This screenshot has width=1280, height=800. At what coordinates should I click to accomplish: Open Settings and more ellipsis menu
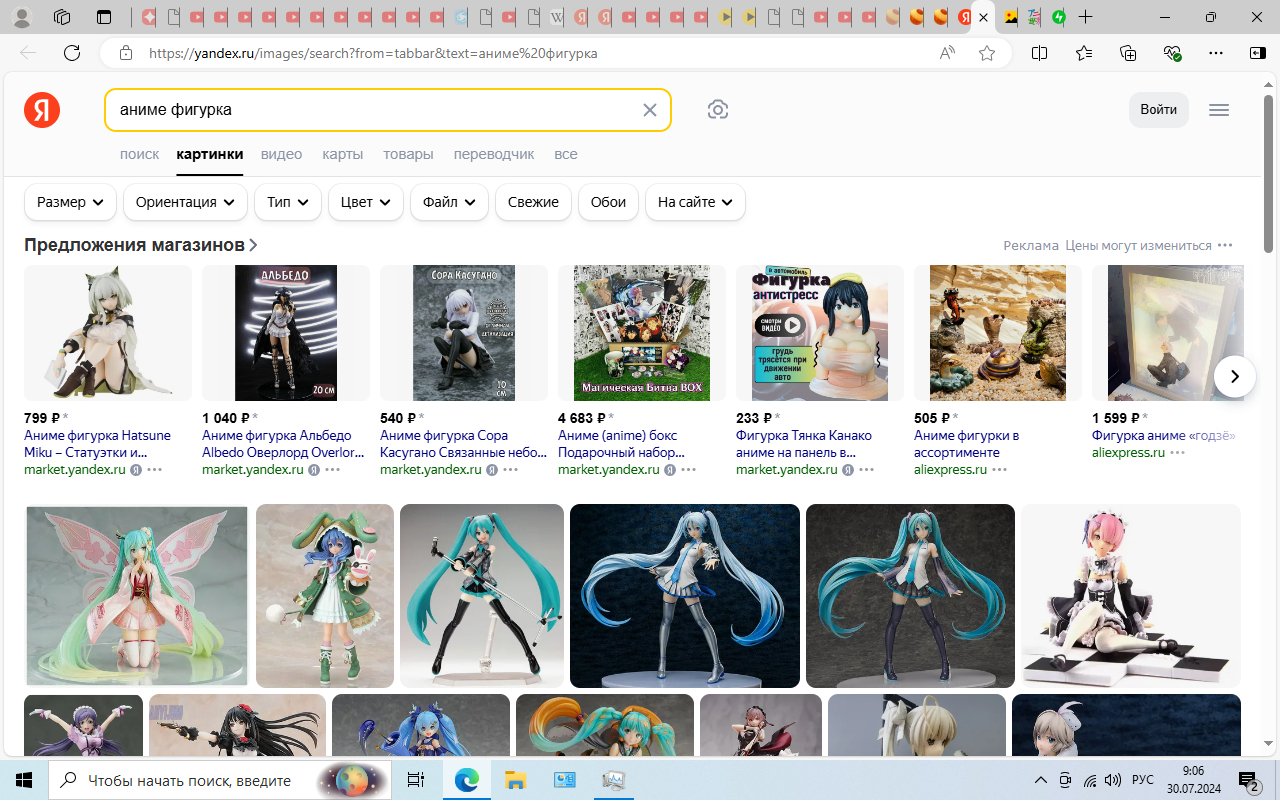(x=1216, y=53)
